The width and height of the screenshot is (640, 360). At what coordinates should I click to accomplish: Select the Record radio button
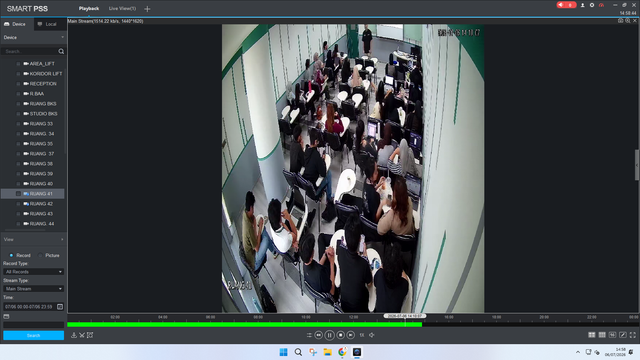point(11,255)
